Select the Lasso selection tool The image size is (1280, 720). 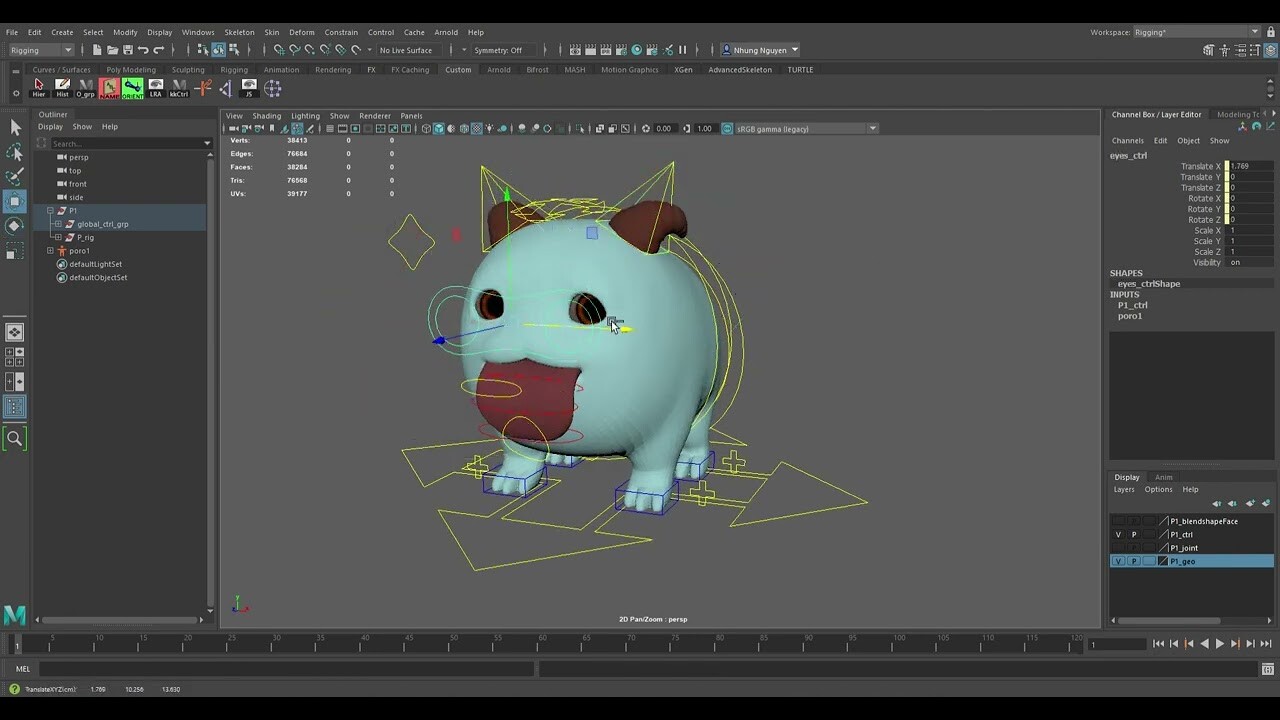click(x=14, y=152)
